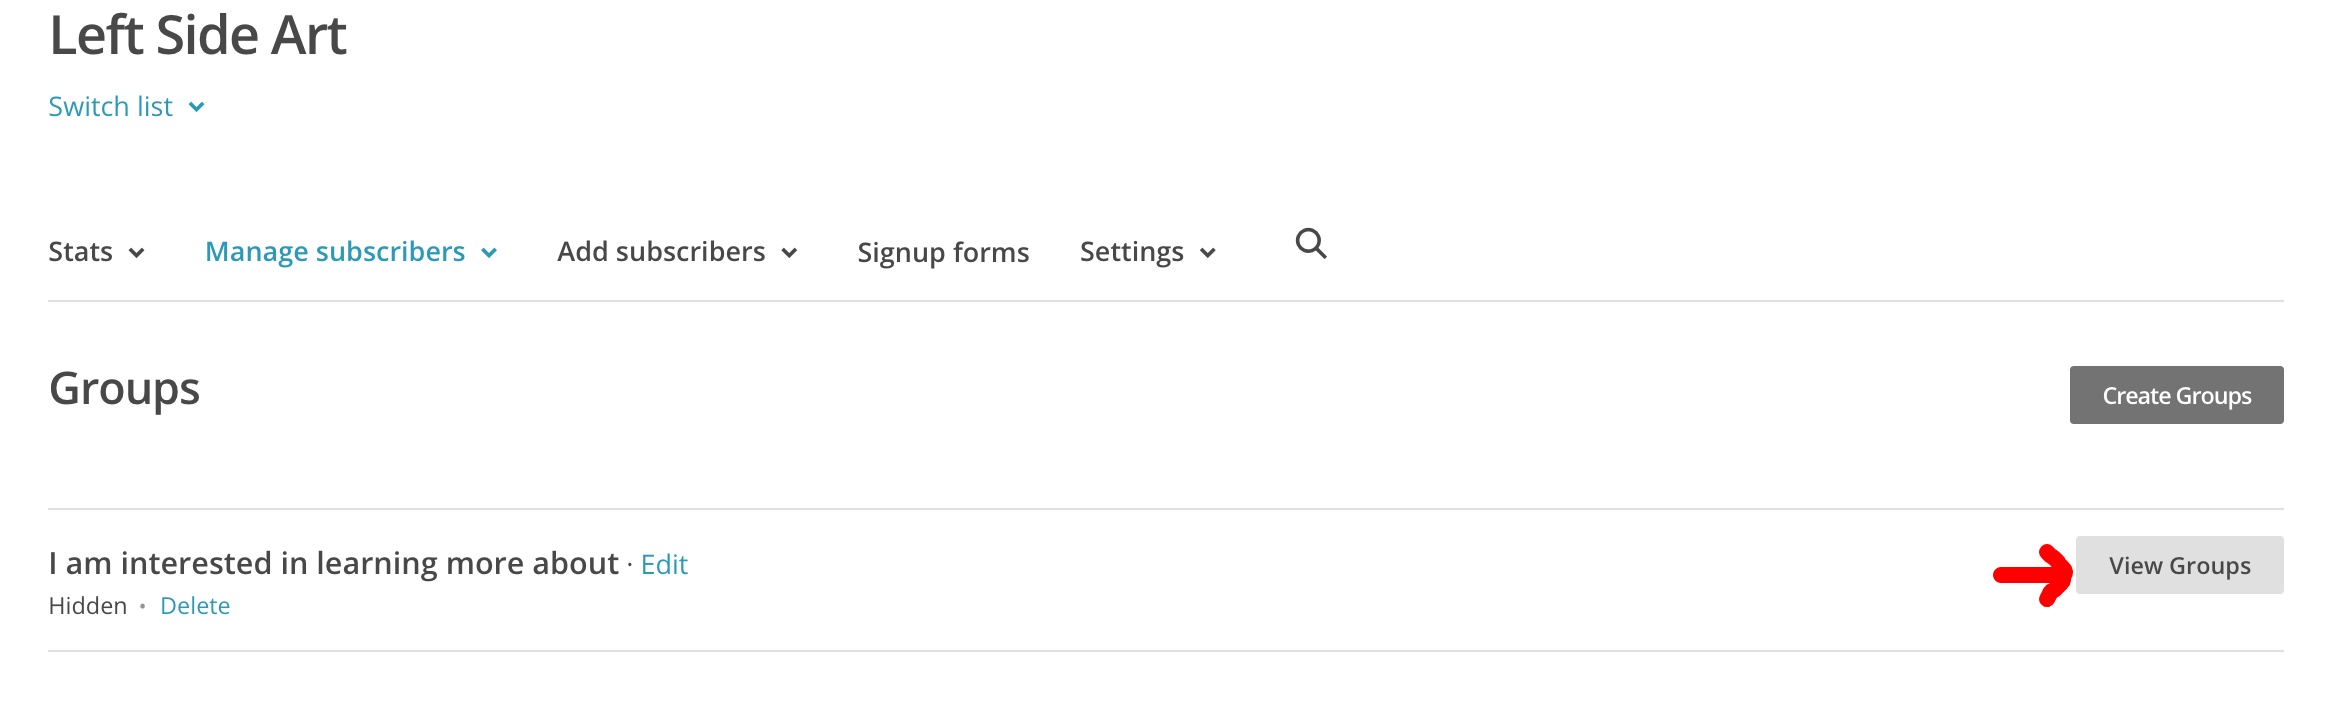2336x702 pixels.
Task: Click the Create Groups button
Action: click(2176, 395)
